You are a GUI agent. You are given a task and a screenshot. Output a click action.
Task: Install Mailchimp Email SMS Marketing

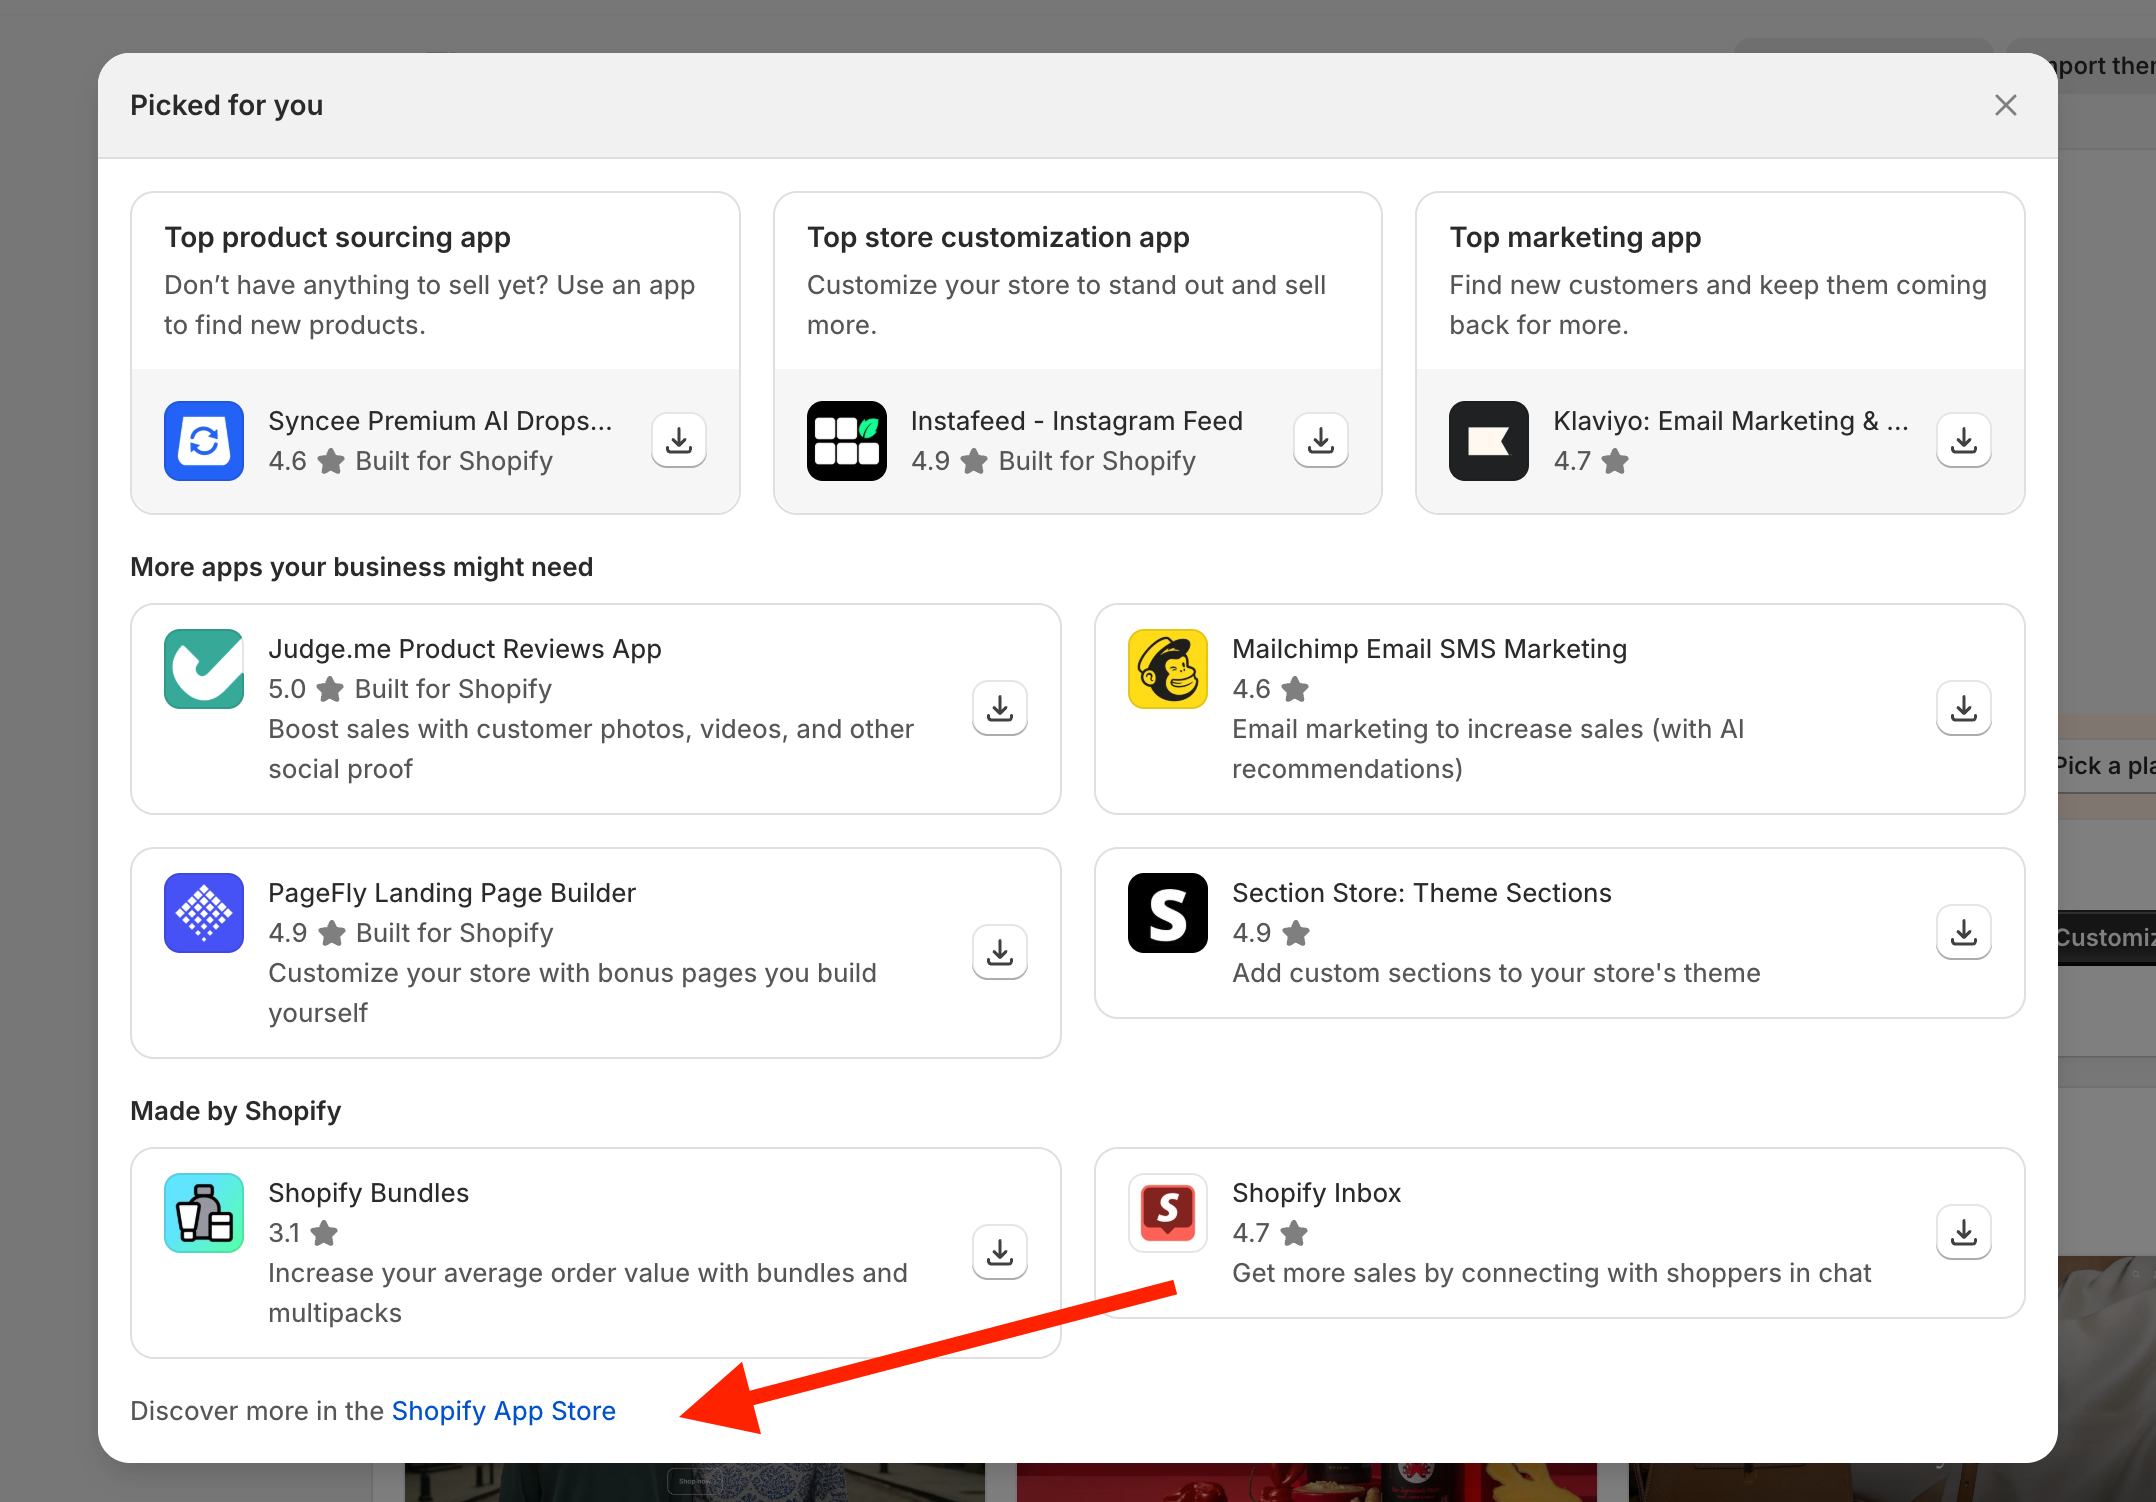[x=1963, y=708]
